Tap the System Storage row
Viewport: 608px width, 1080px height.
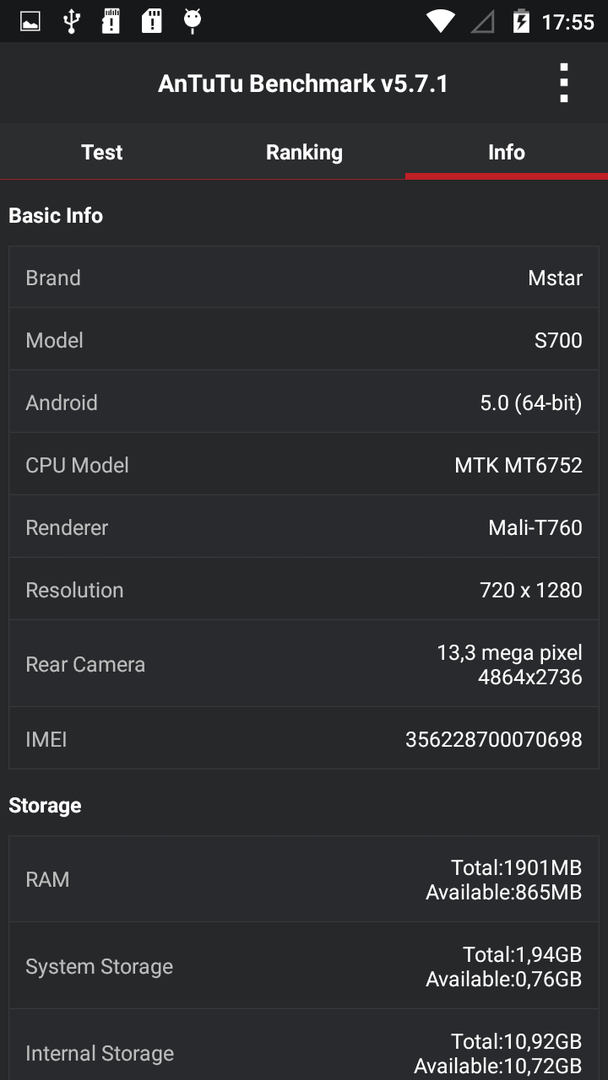click(x=304, y=966)
